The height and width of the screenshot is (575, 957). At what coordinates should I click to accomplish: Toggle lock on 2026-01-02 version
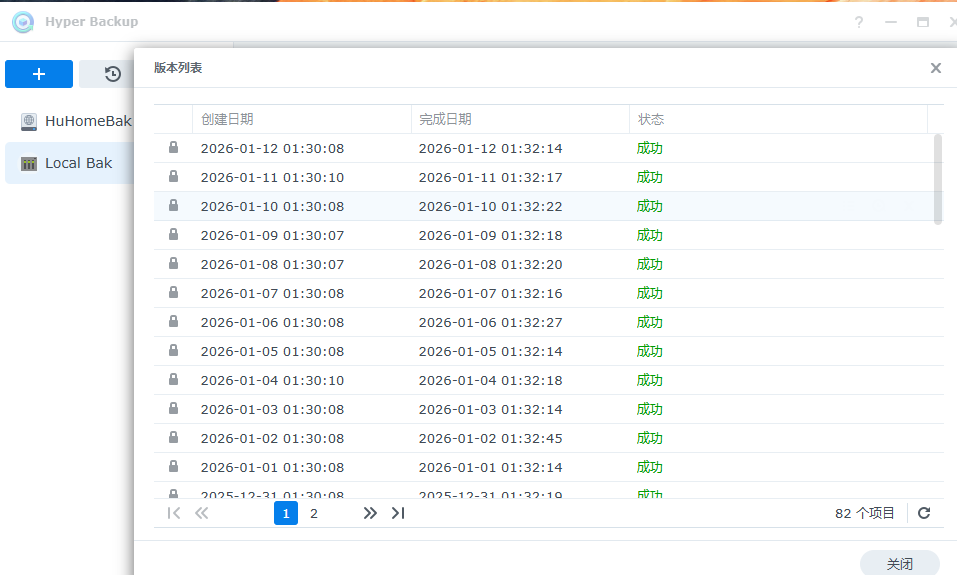click(x=173, y=437)
